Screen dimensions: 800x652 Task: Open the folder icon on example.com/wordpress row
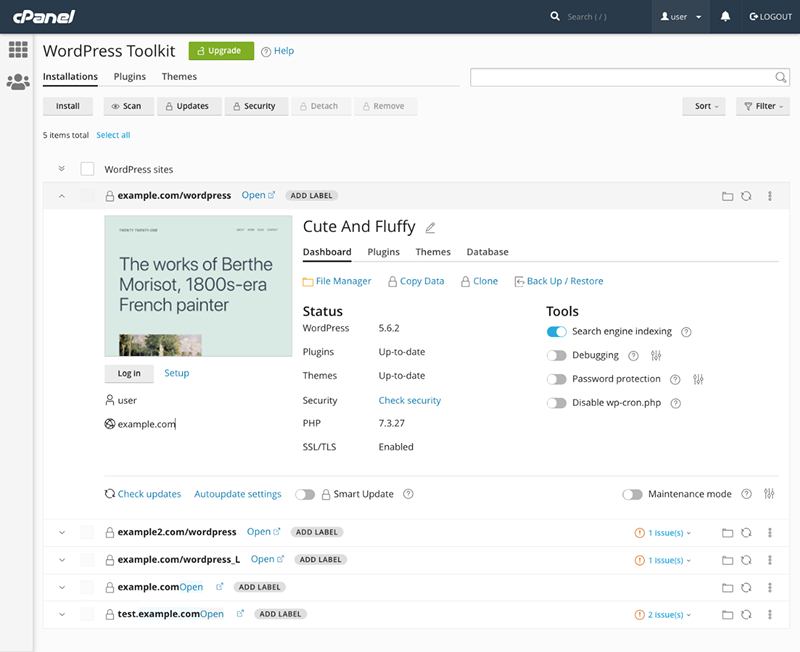click(727, 196)
